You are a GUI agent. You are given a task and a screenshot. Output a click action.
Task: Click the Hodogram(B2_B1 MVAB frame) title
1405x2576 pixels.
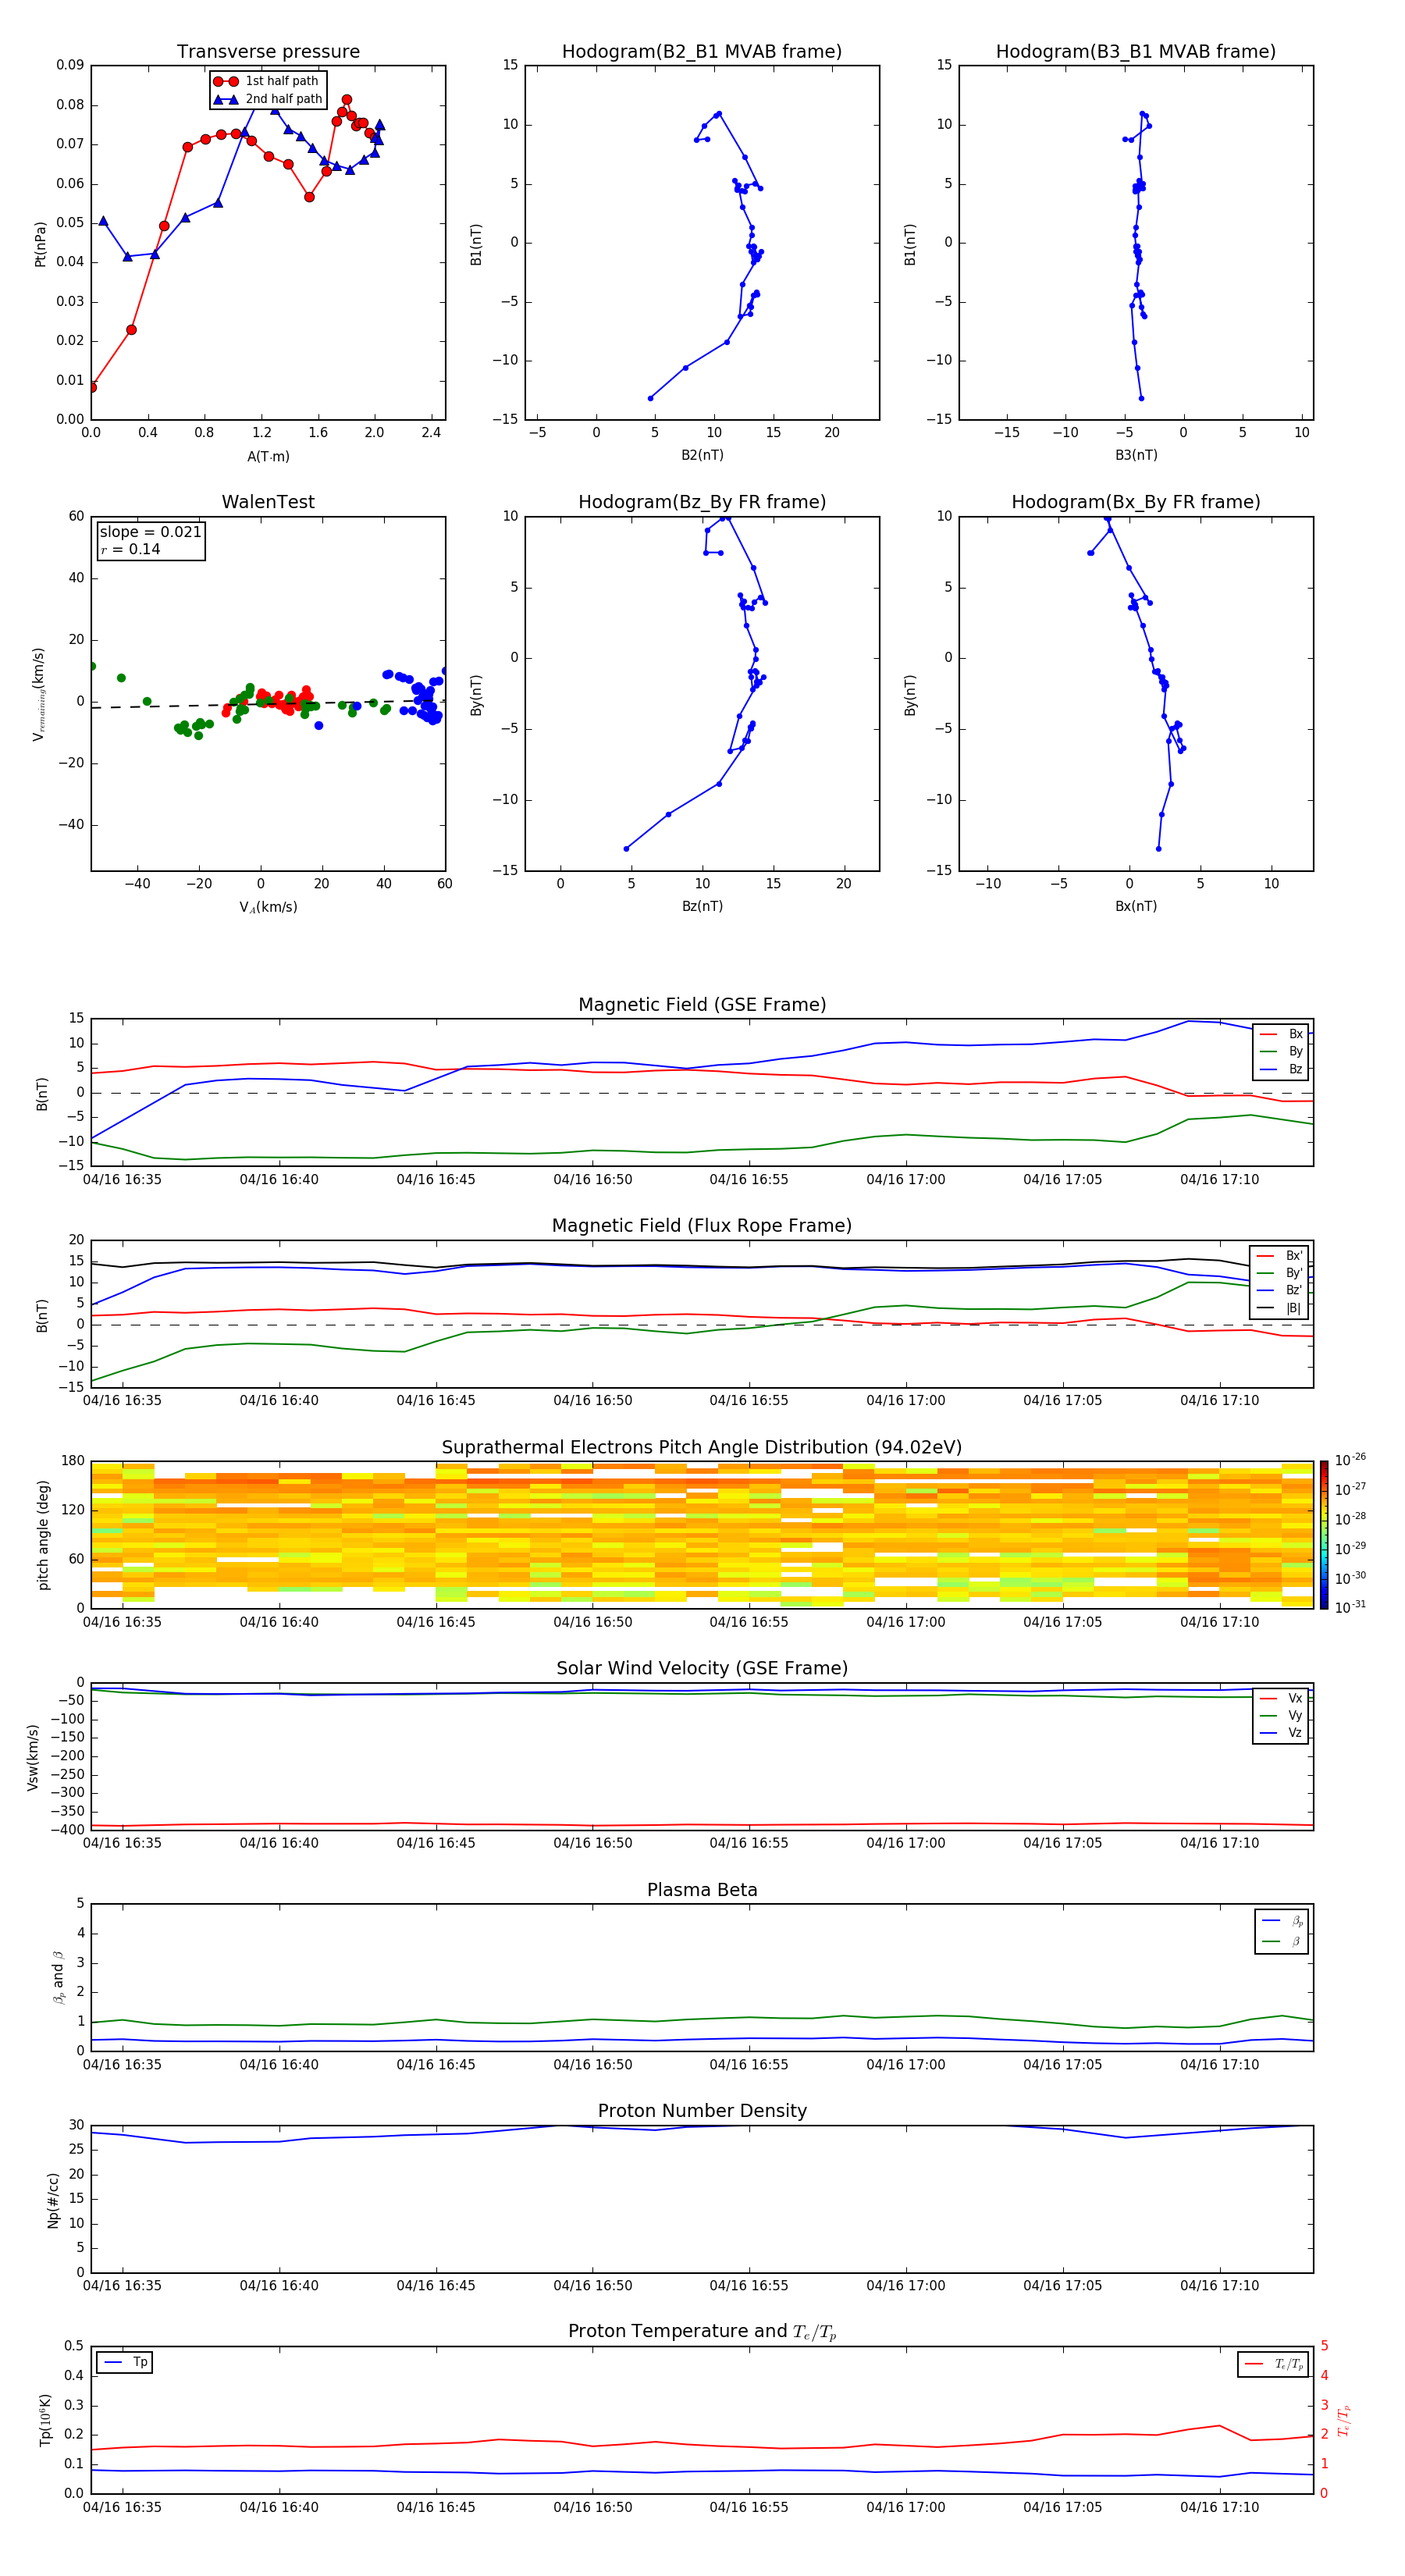[x=702, y=52]
